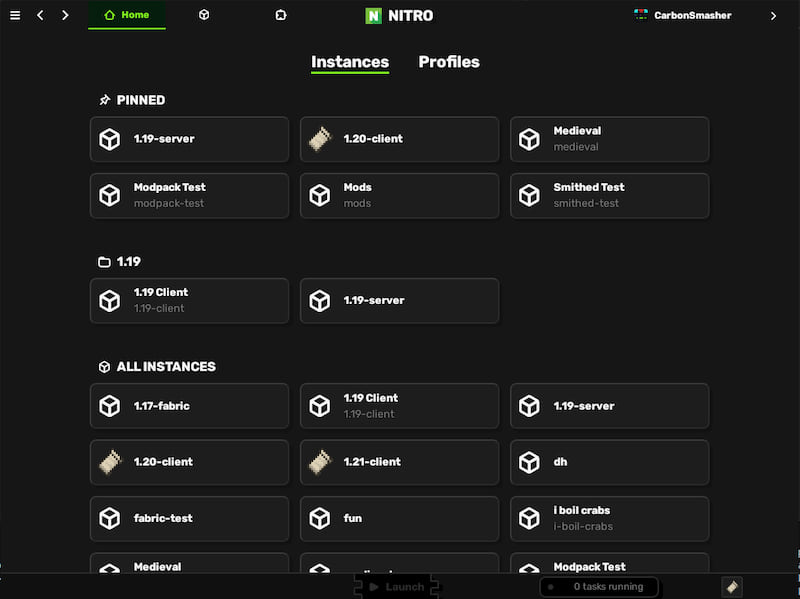The image size is (800, 599).
Task: Select the pinned Medieval instance
Action: pyautogui.click(x=609, y=139)
